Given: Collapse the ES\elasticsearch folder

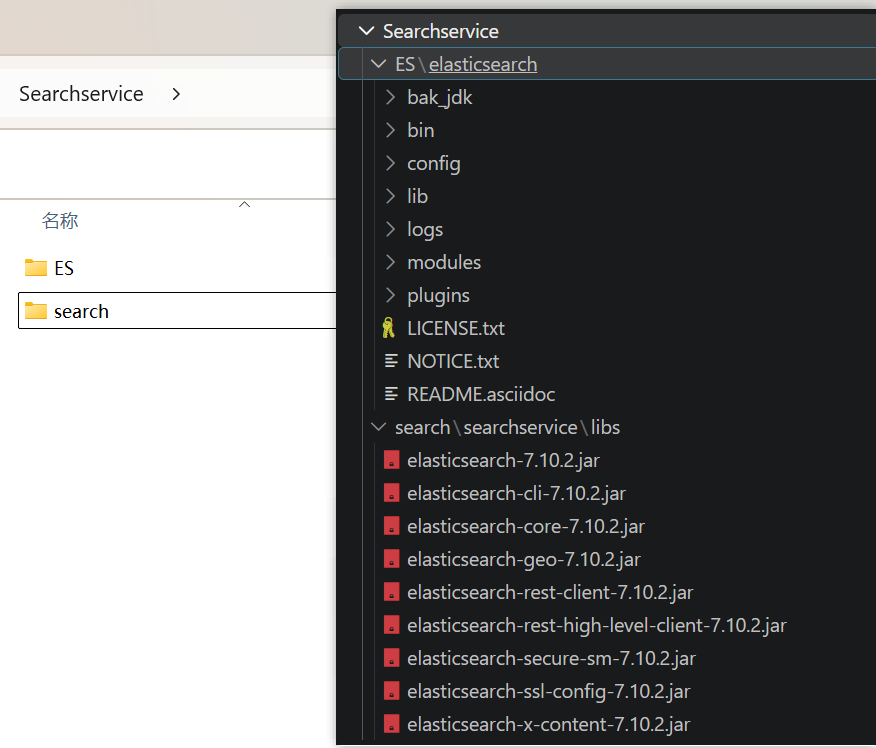Looking at the screenshot, I should tap(379, 64).
